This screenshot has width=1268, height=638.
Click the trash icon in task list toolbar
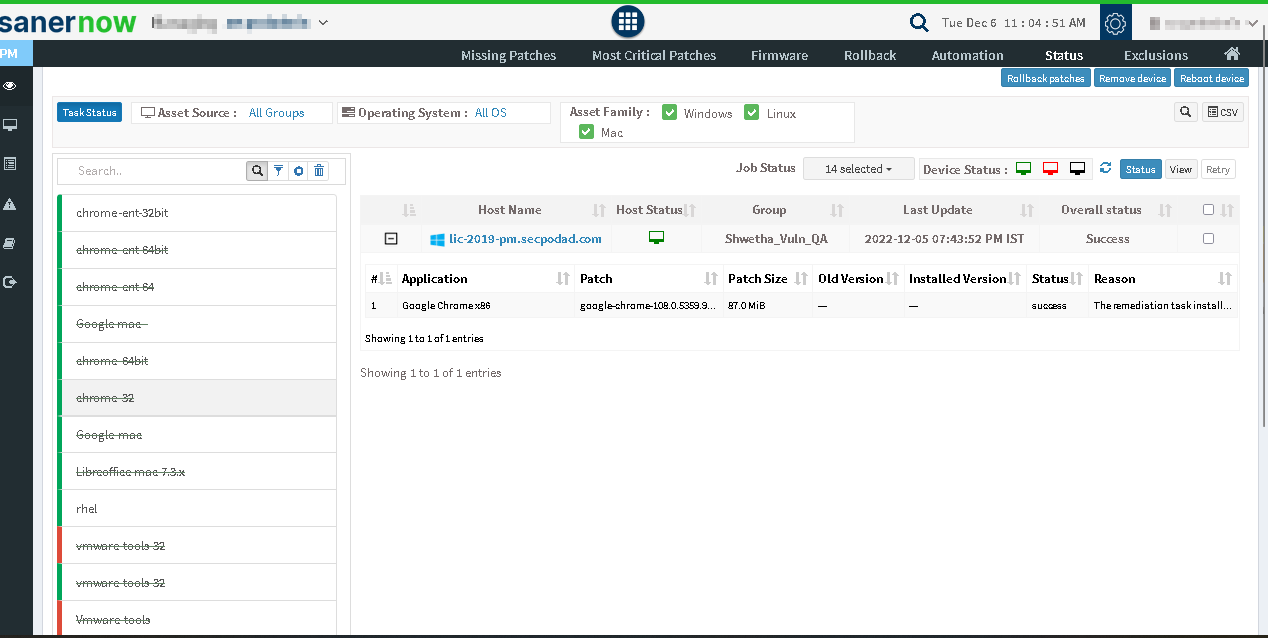[x=319, y=171]
